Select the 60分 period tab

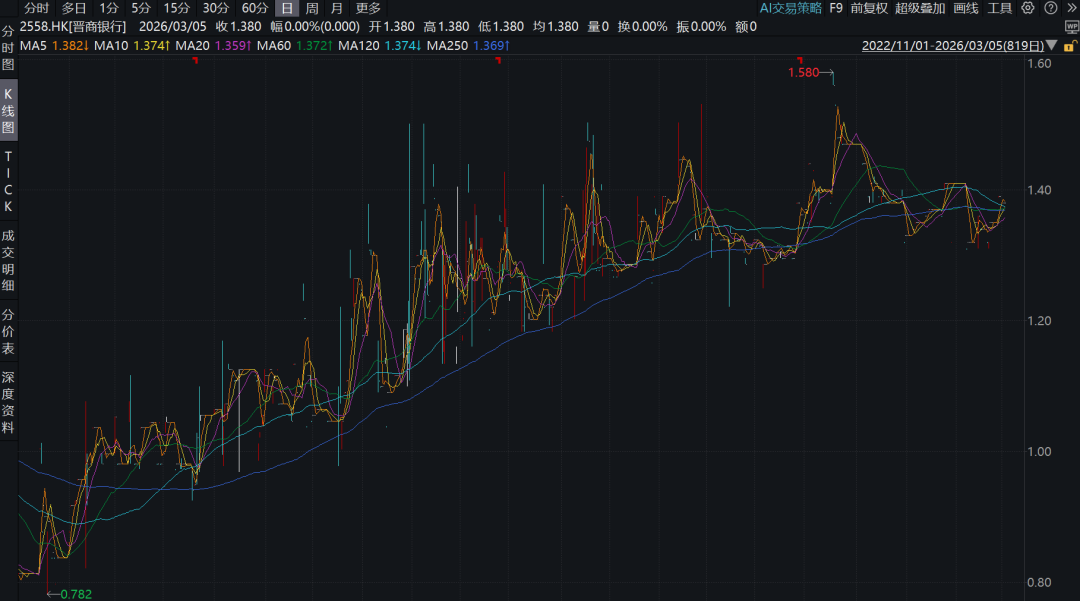tap(255, 8)
